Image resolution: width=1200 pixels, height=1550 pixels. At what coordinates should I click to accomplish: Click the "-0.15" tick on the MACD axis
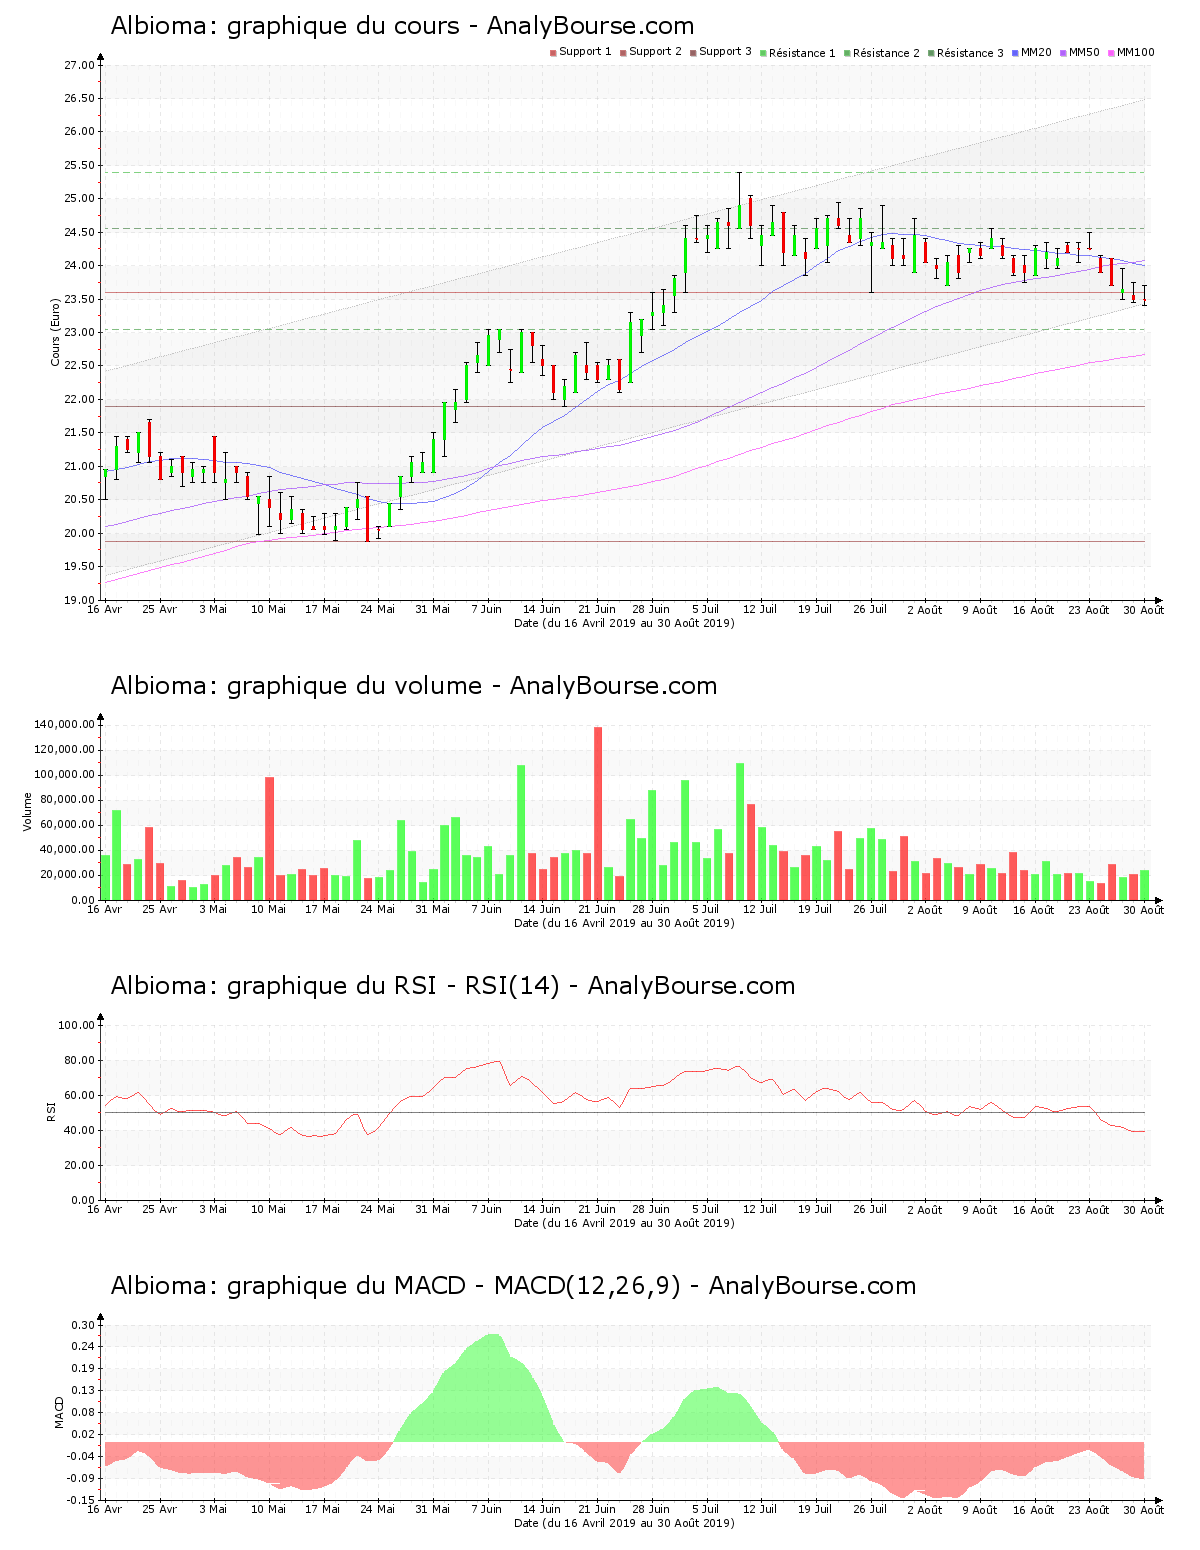coord(81,1500)
